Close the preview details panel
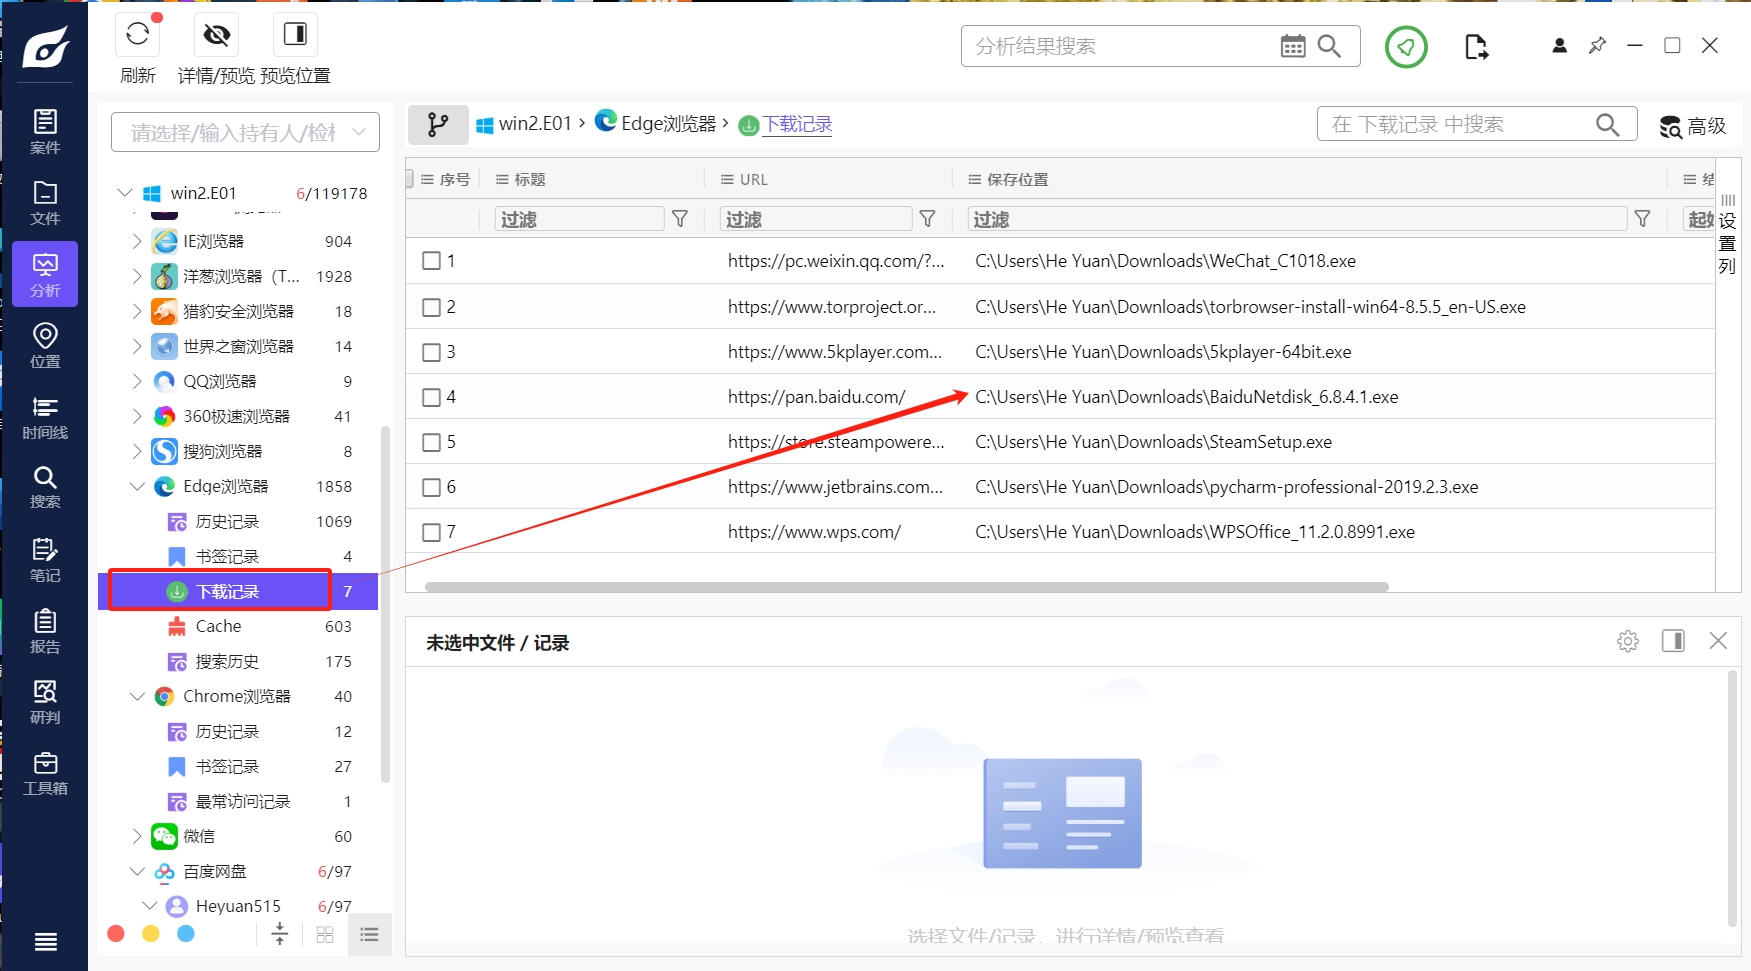This screenshot has width=1751, height=971. [1718, 640]
